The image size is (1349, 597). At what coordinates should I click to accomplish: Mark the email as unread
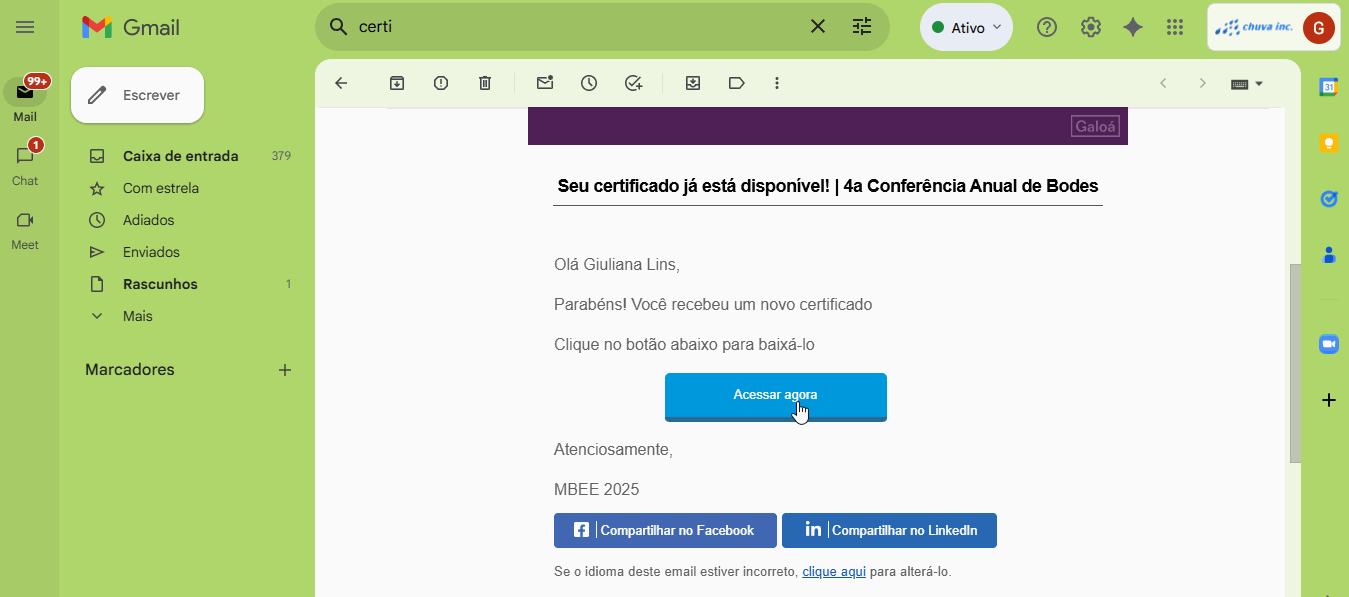click(x=545, y=83)
